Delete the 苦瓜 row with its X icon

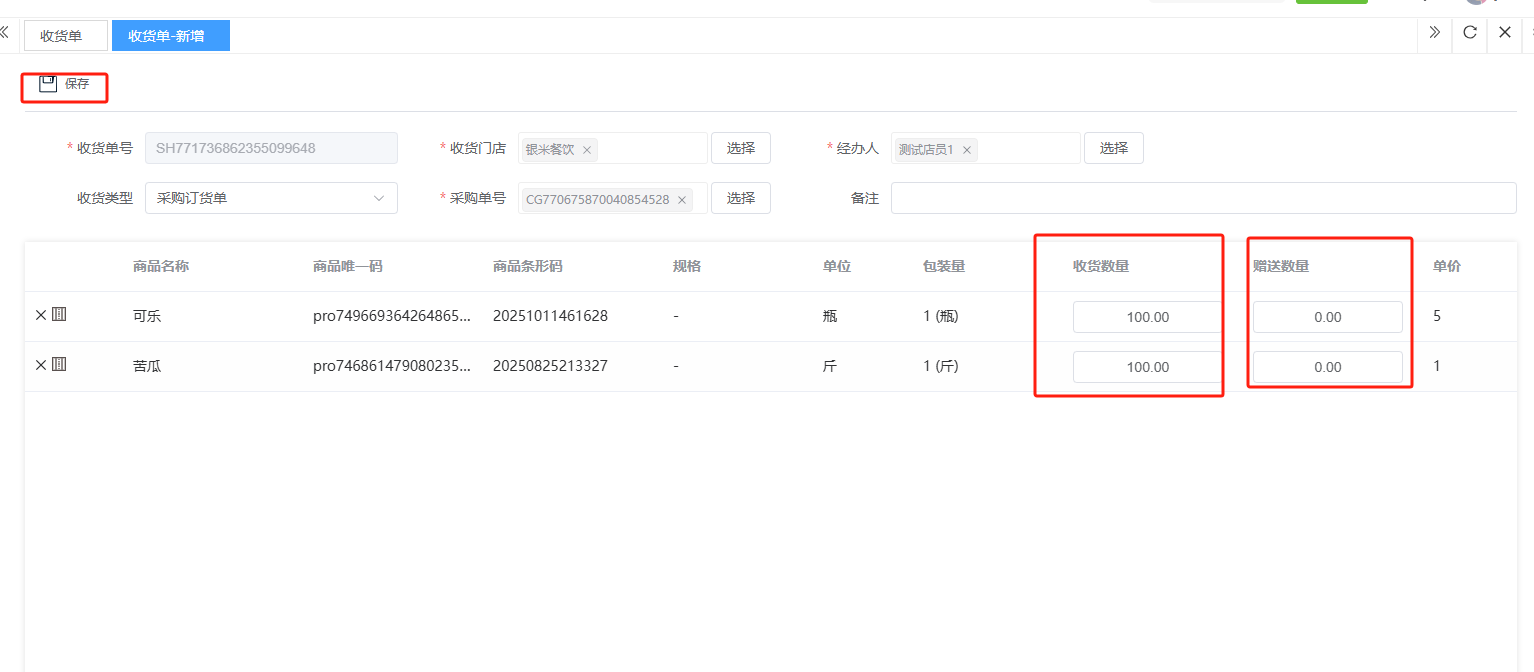[x=41, y=365]
